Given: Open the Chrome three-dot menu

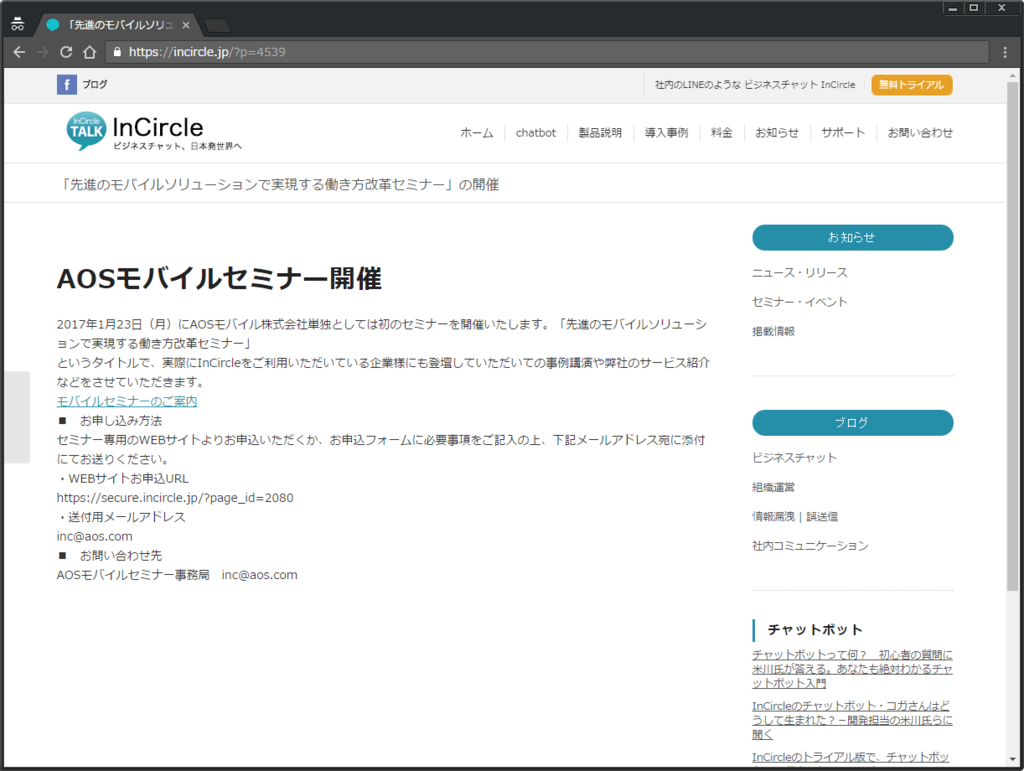Looking at the screenshot, I should click(1005, 52).
